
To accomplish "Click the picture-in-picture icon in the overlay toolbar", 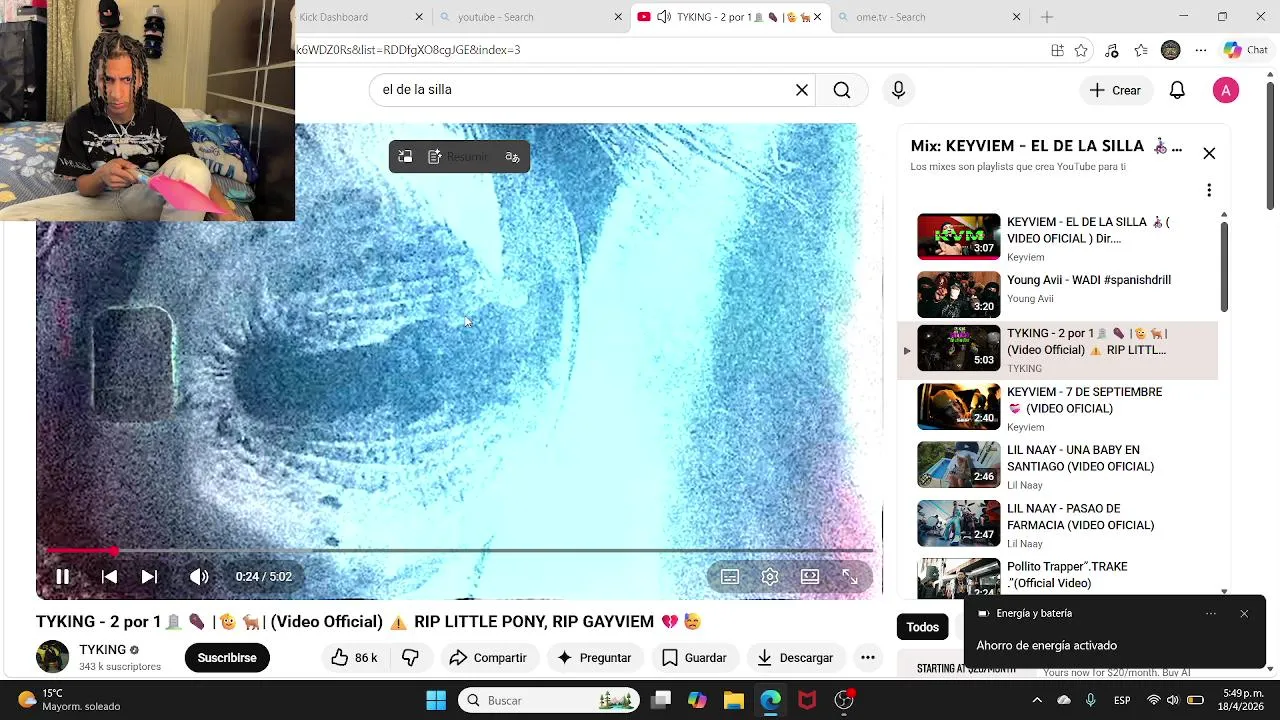I will 405,157.
